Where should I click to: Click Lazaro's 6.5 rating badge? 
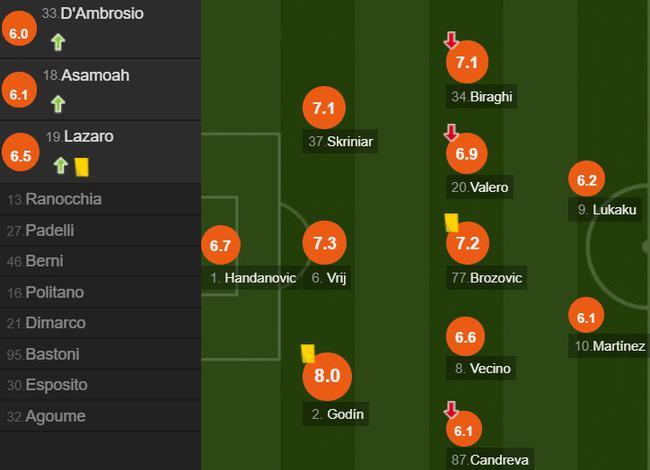pos(21,152)
